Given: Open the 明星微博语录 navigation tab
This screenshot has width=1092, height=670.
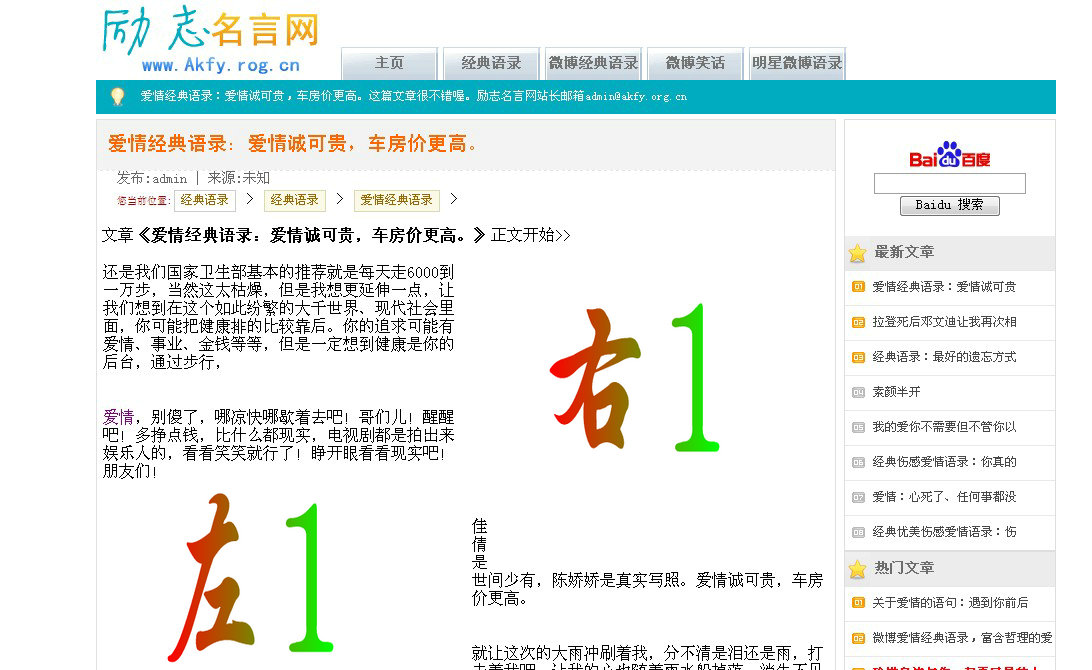Looking at the screenshot, I should 797,63.
